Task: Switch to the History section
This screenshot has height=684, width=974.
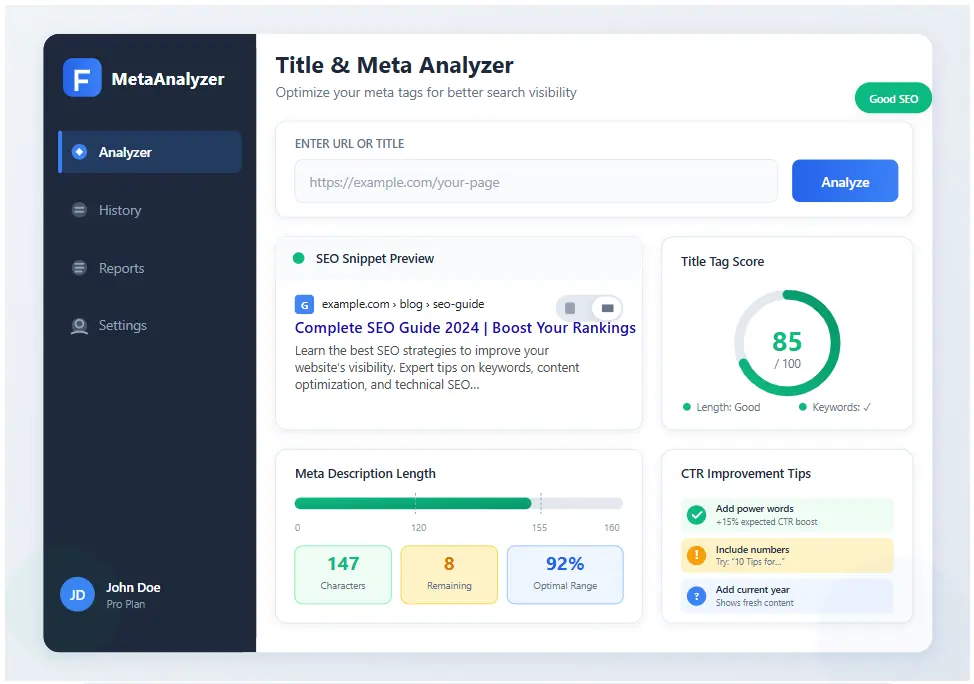Action: point(120,210)
